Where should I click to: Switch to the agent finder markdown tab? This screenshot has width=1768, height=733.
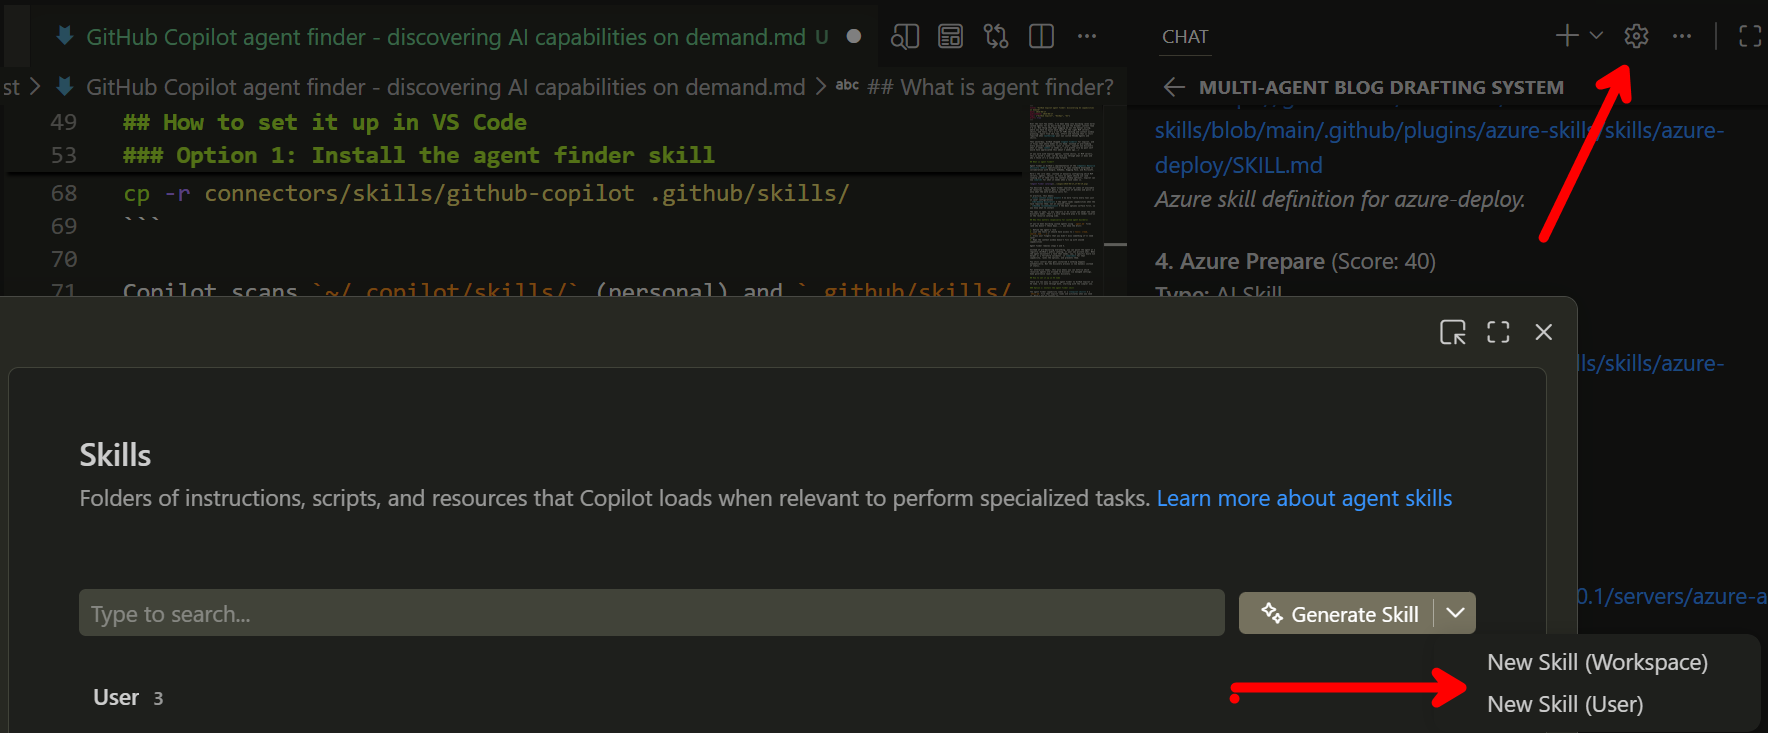click(x=446, y=37)
